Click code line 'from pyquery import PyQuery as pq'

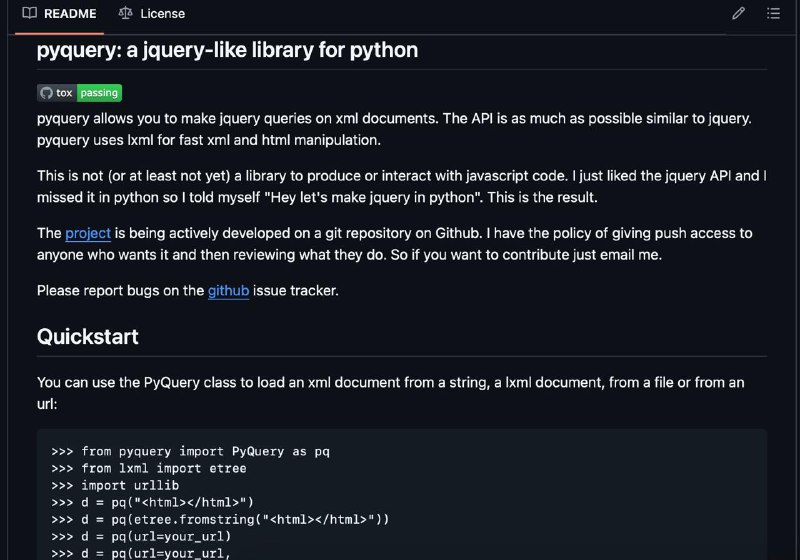pyautogui.click(x=190, y=451)
